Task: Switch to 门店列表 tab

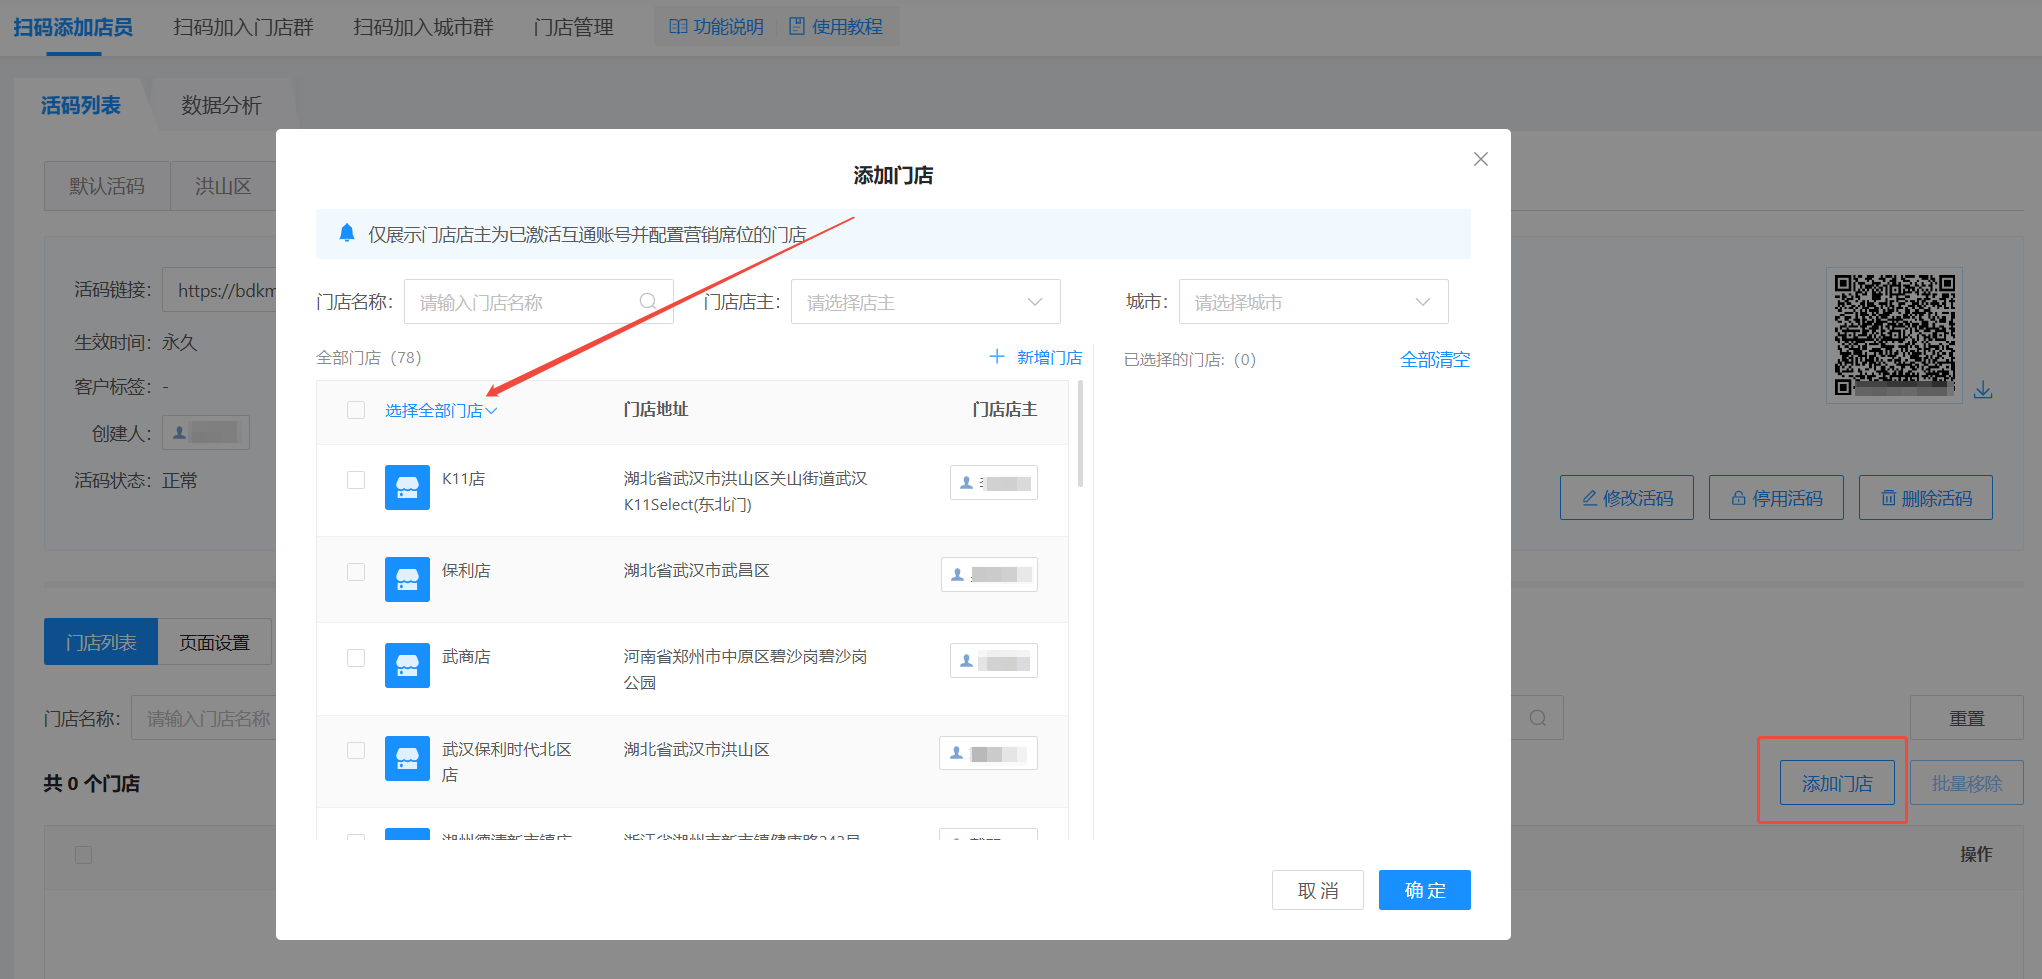Action: coord(101,642)
